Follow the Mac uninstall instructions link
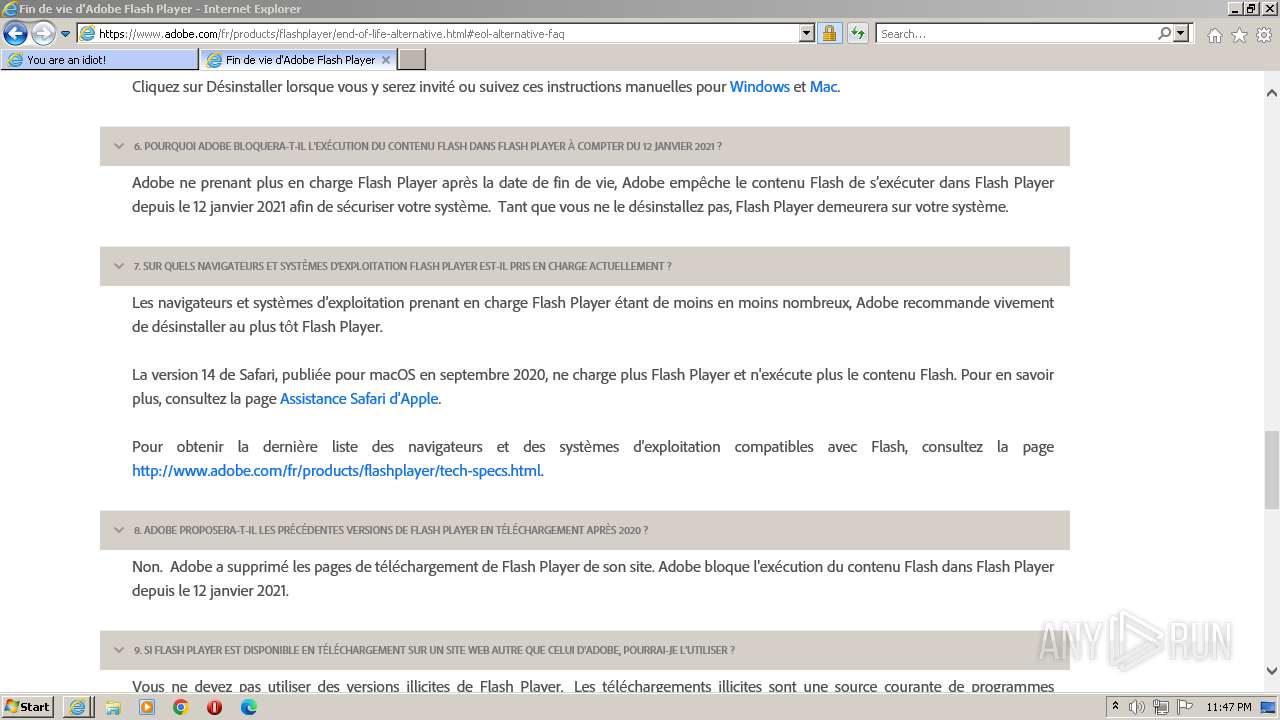The height and width of the screenshot is (720, 1280). [823, 87]
